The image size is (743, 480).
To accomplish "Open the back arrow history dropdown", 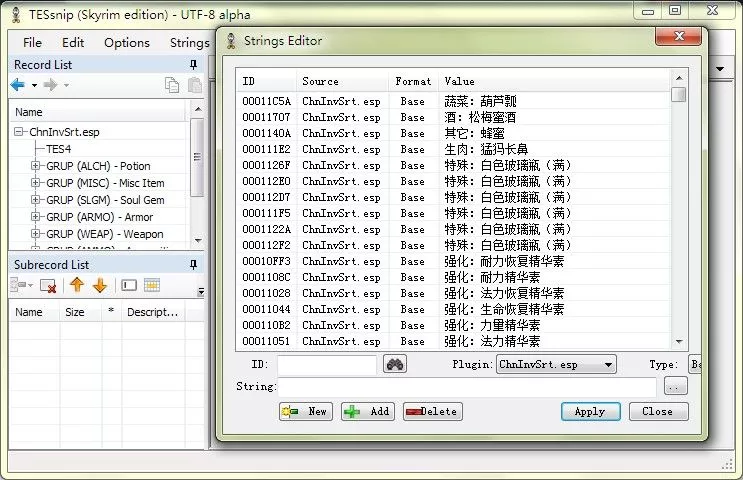I will click(34, 86).
